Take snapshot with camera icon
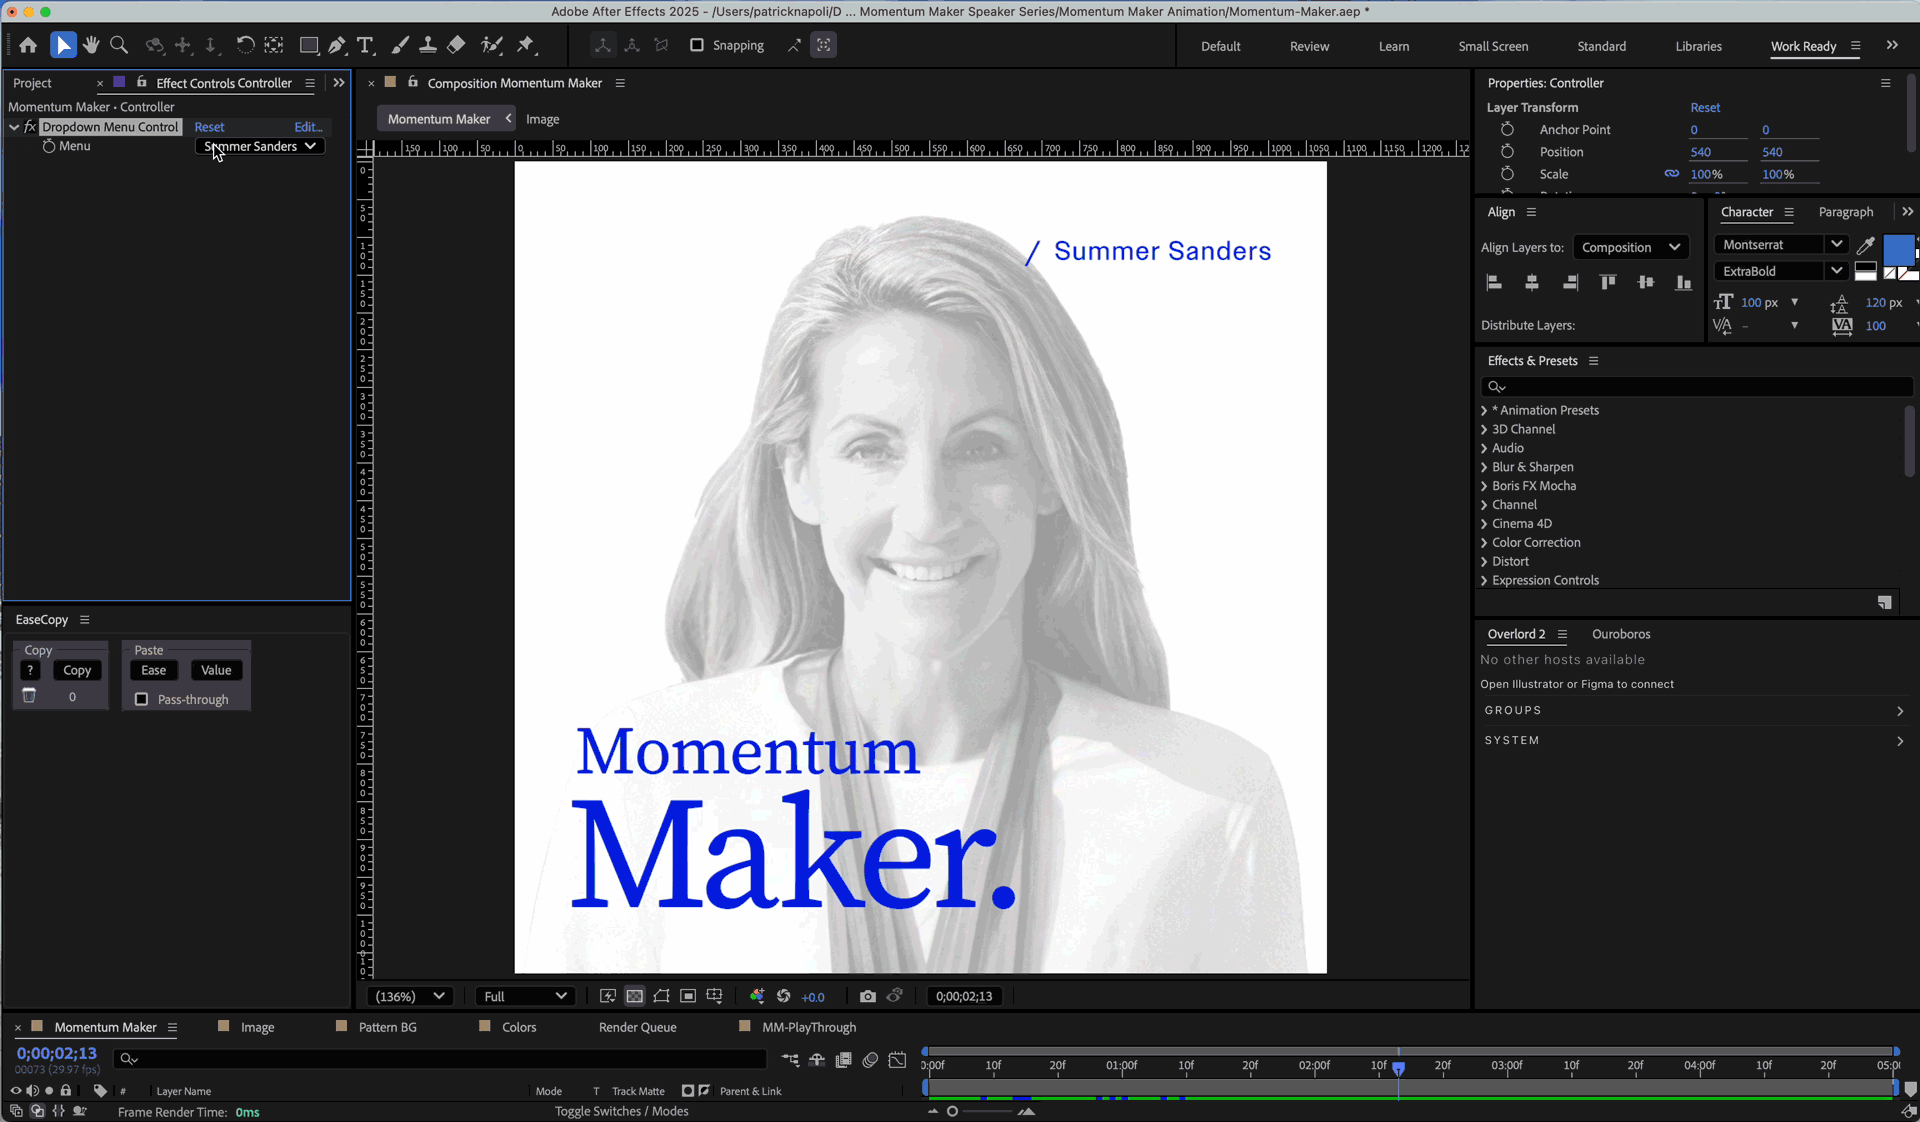 click(x=867, y=996)
